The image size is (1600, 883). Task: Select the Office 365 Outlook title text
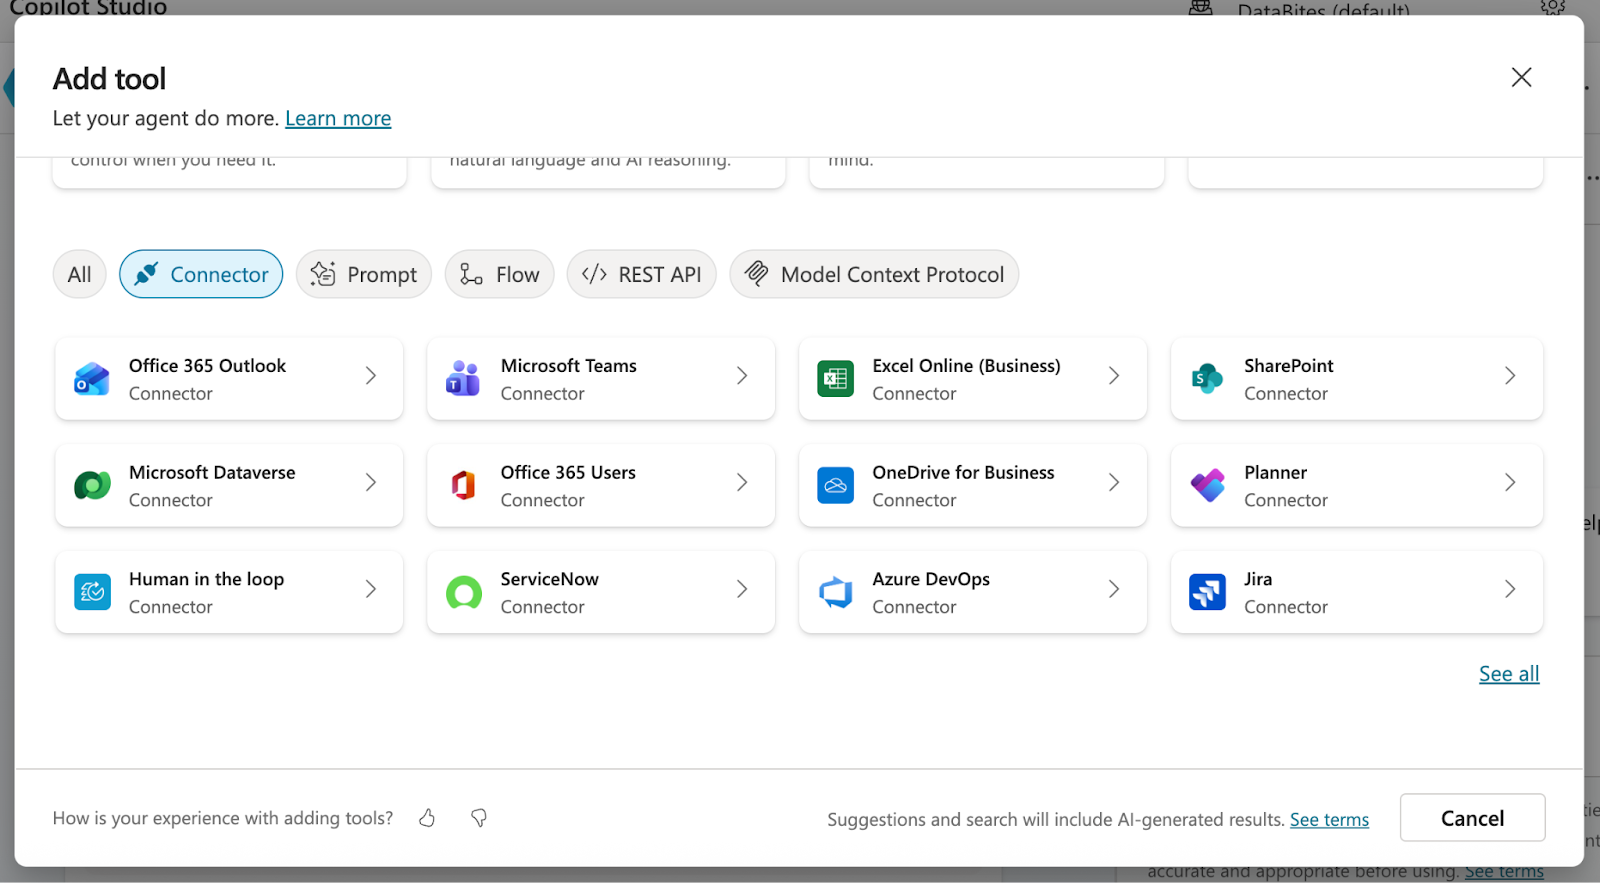[207, 366]
